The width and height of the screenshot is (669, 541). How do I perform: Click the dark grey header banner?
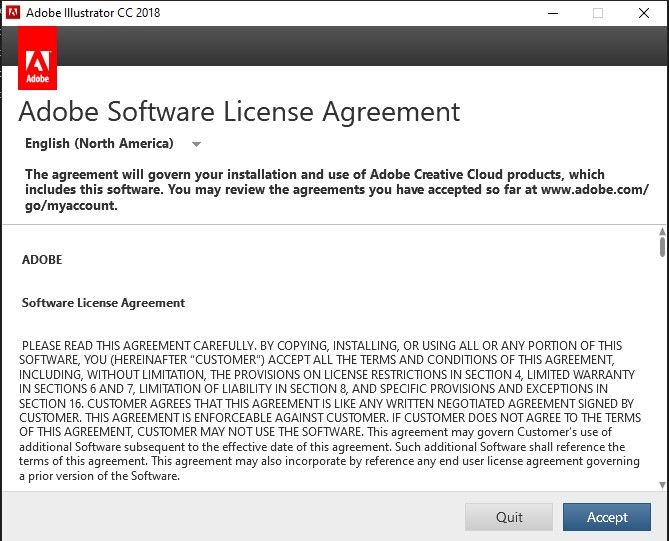pyautogui.click(x=360, y=46)
